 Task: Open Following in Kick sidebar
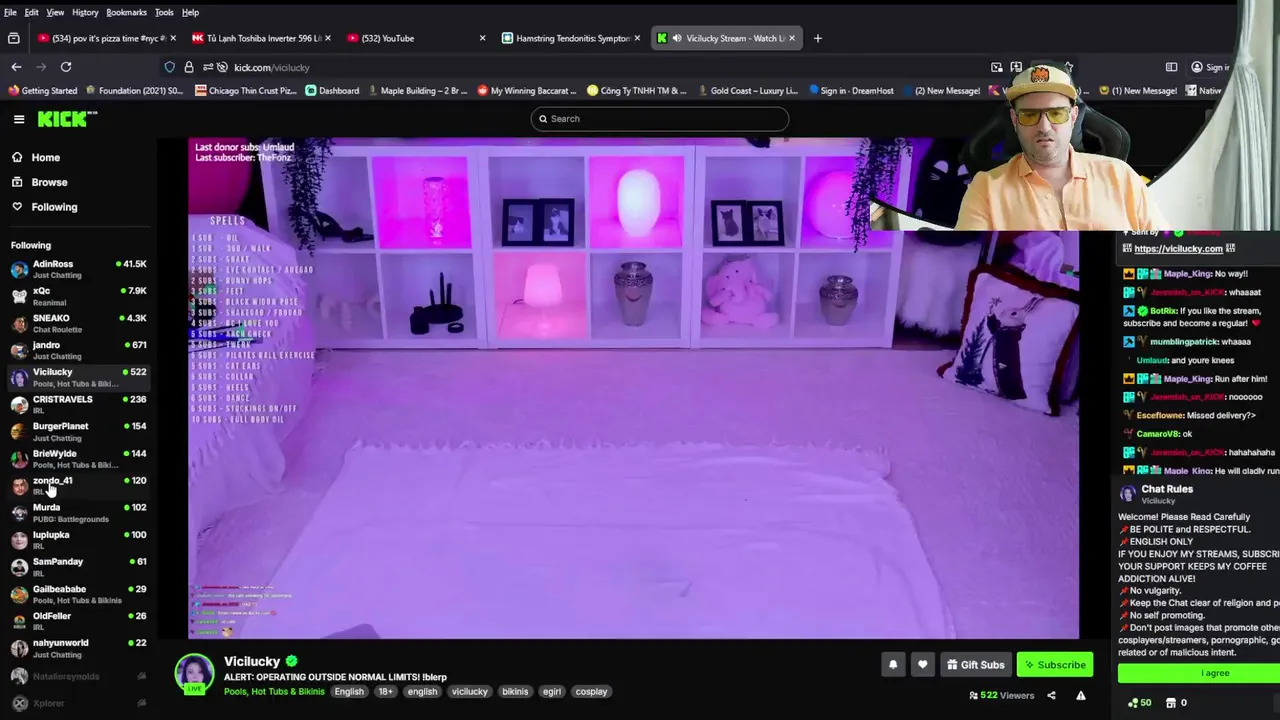(x=54, y=207)
